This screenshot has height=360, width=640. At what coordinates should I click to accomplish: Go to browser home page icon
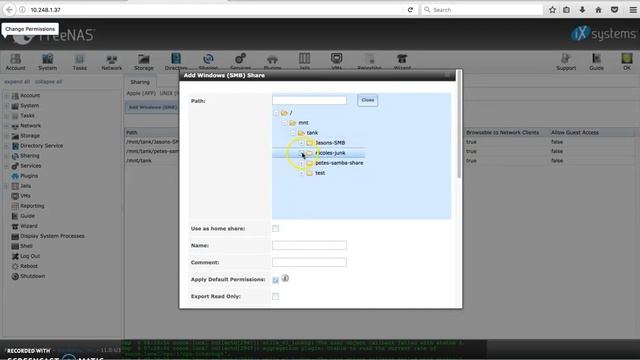click(598, 9)
